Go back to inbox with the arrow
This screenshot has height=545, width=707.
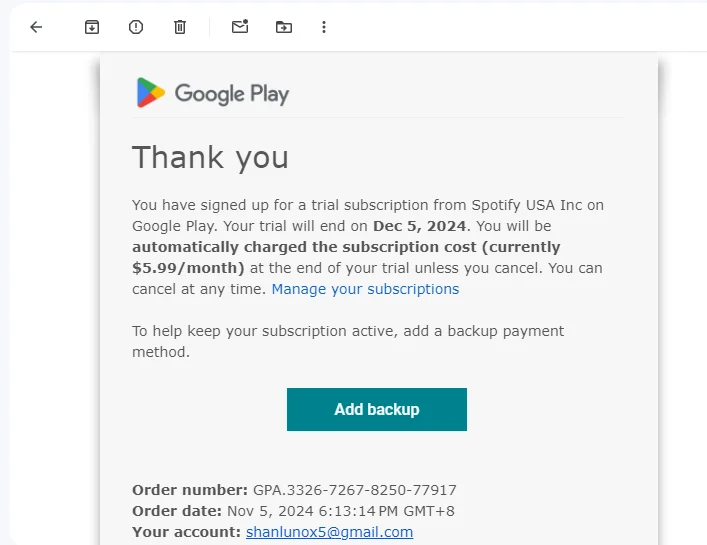[x=36, y=27]
